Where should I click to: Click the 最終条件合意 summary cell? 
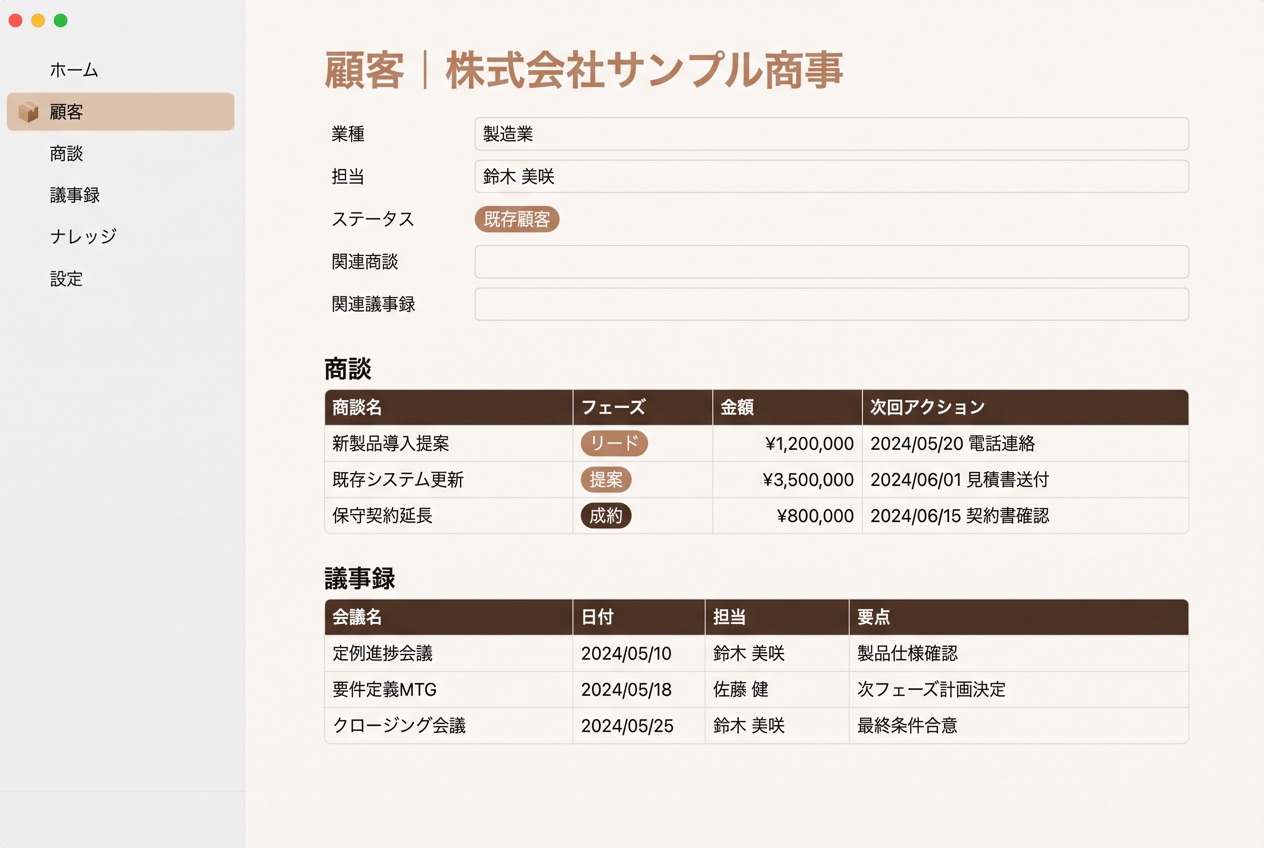(x=1018, y=725)
